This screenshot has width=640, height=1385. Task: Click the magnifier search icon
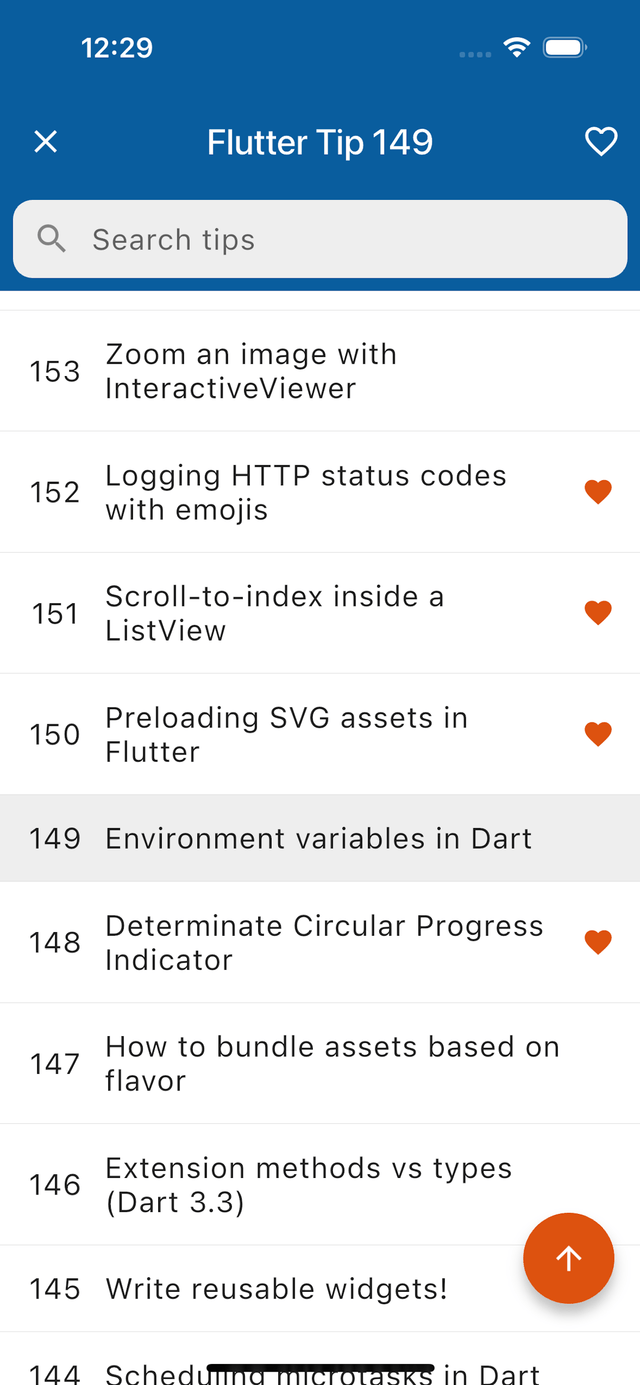point(51,239)
